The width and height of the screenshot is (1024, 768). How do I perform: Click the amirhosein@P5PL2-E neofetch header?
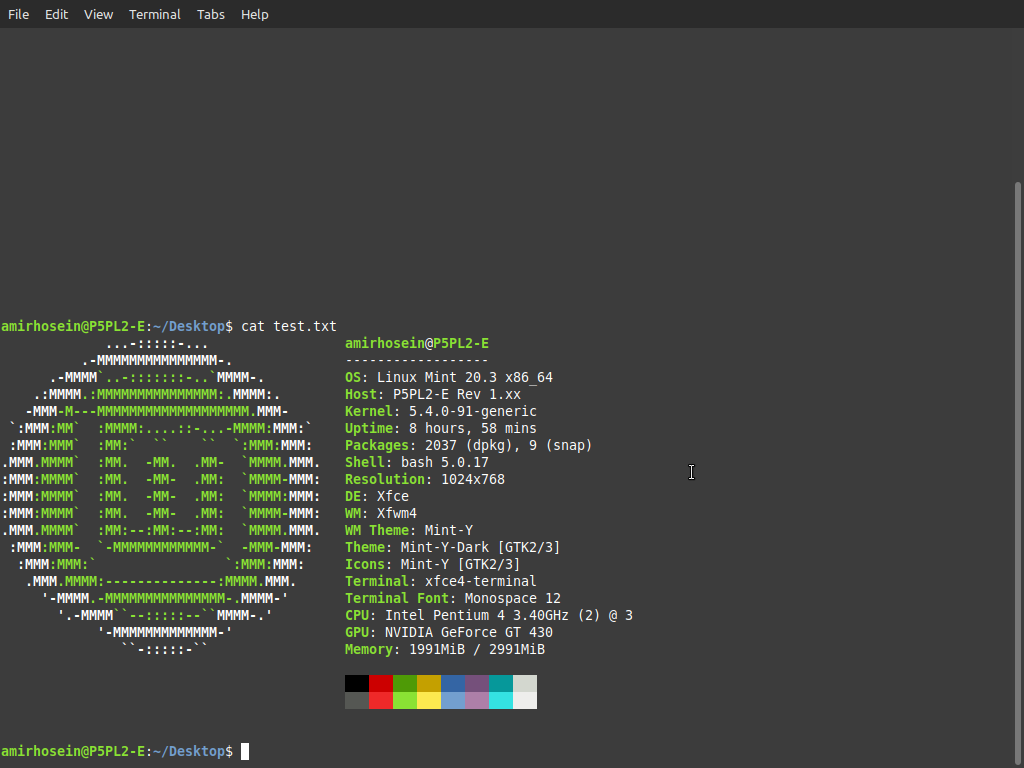click(417, 344)
